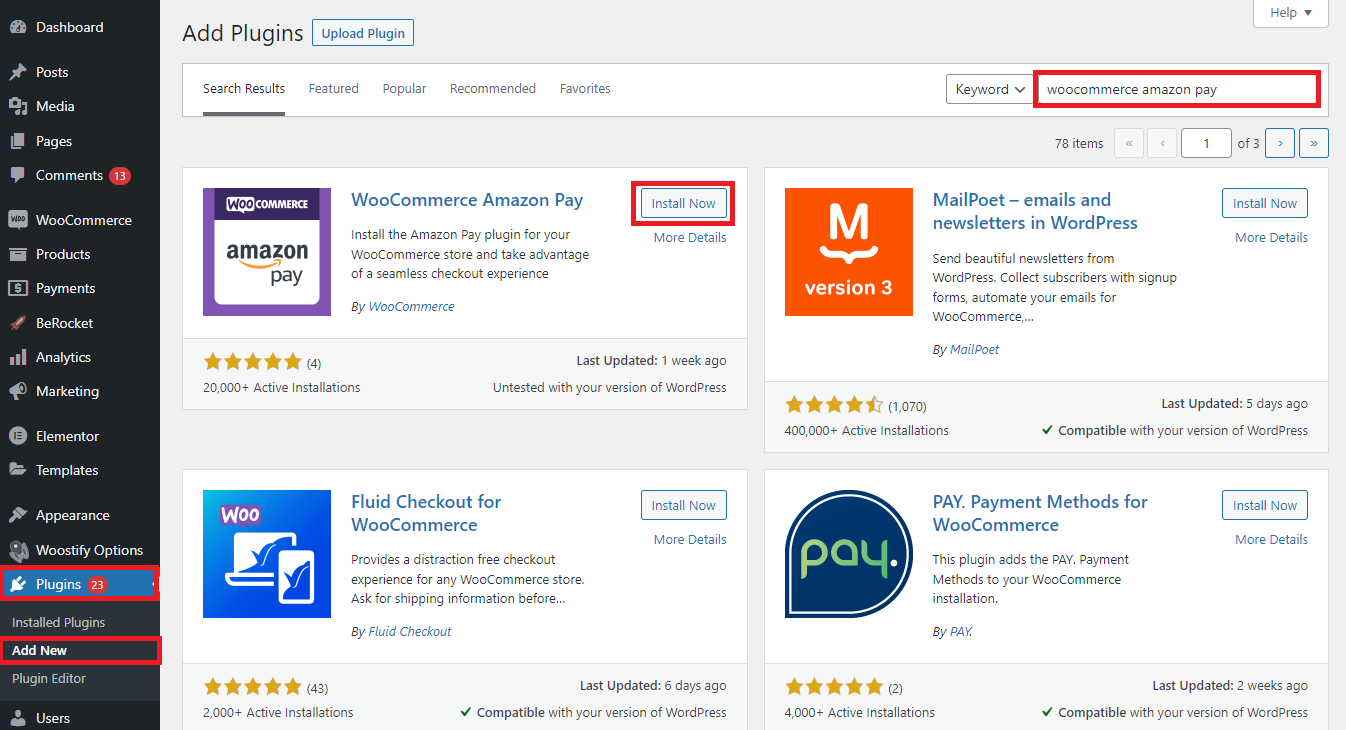1346x730 pixels.
Task: Click the WooCommerce logo icon in sidebar
Action: point(18,220)
